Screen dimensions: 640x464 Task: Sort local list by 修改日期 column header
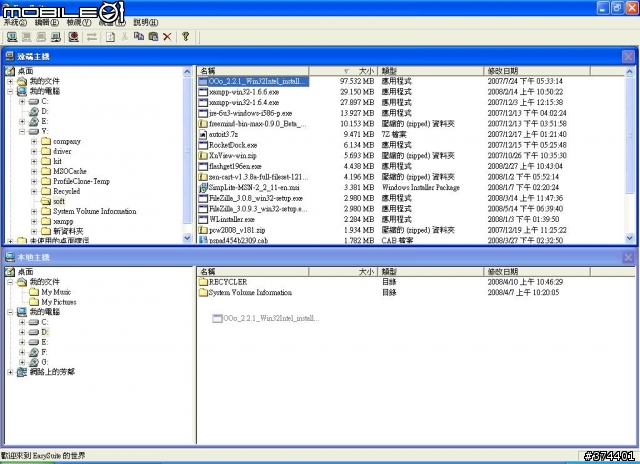tap(537, 272)
